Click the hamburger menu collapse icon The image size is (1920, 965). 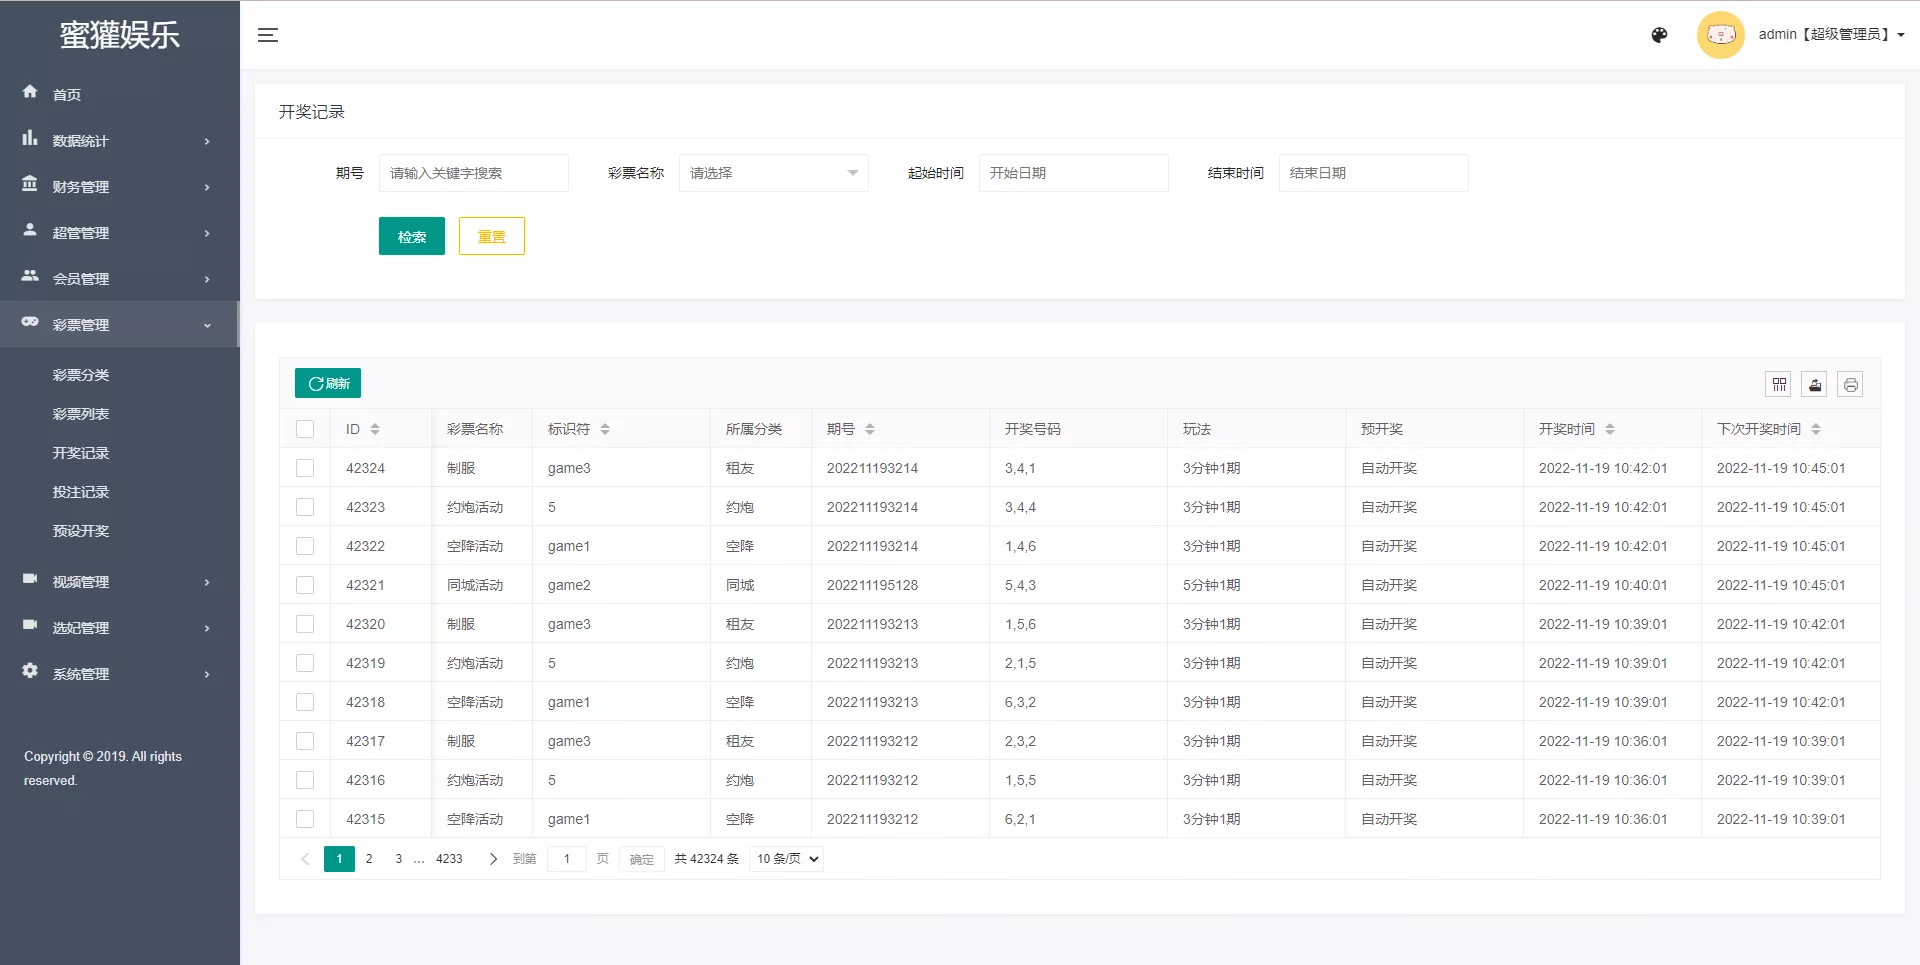click(267, 35)
